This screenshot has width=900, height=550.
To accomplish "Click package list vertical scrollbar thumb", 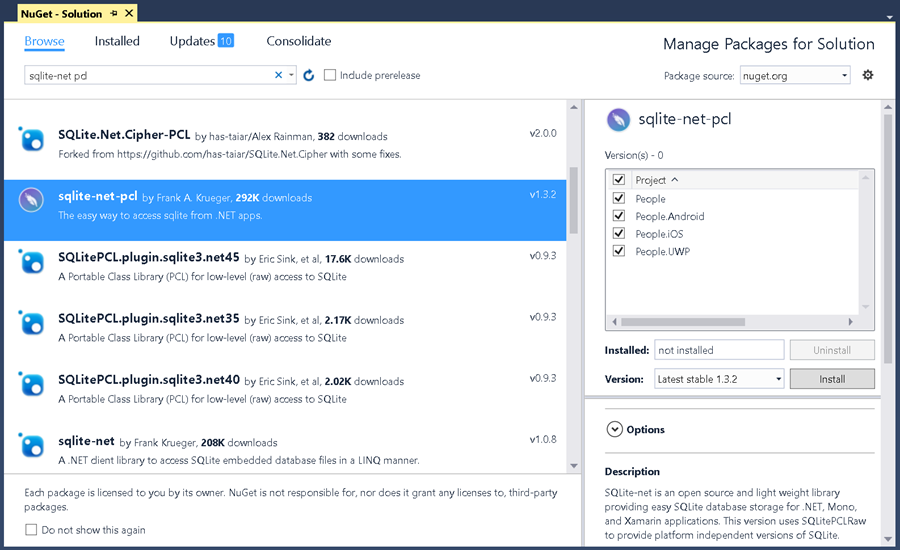I will (573, 201).
